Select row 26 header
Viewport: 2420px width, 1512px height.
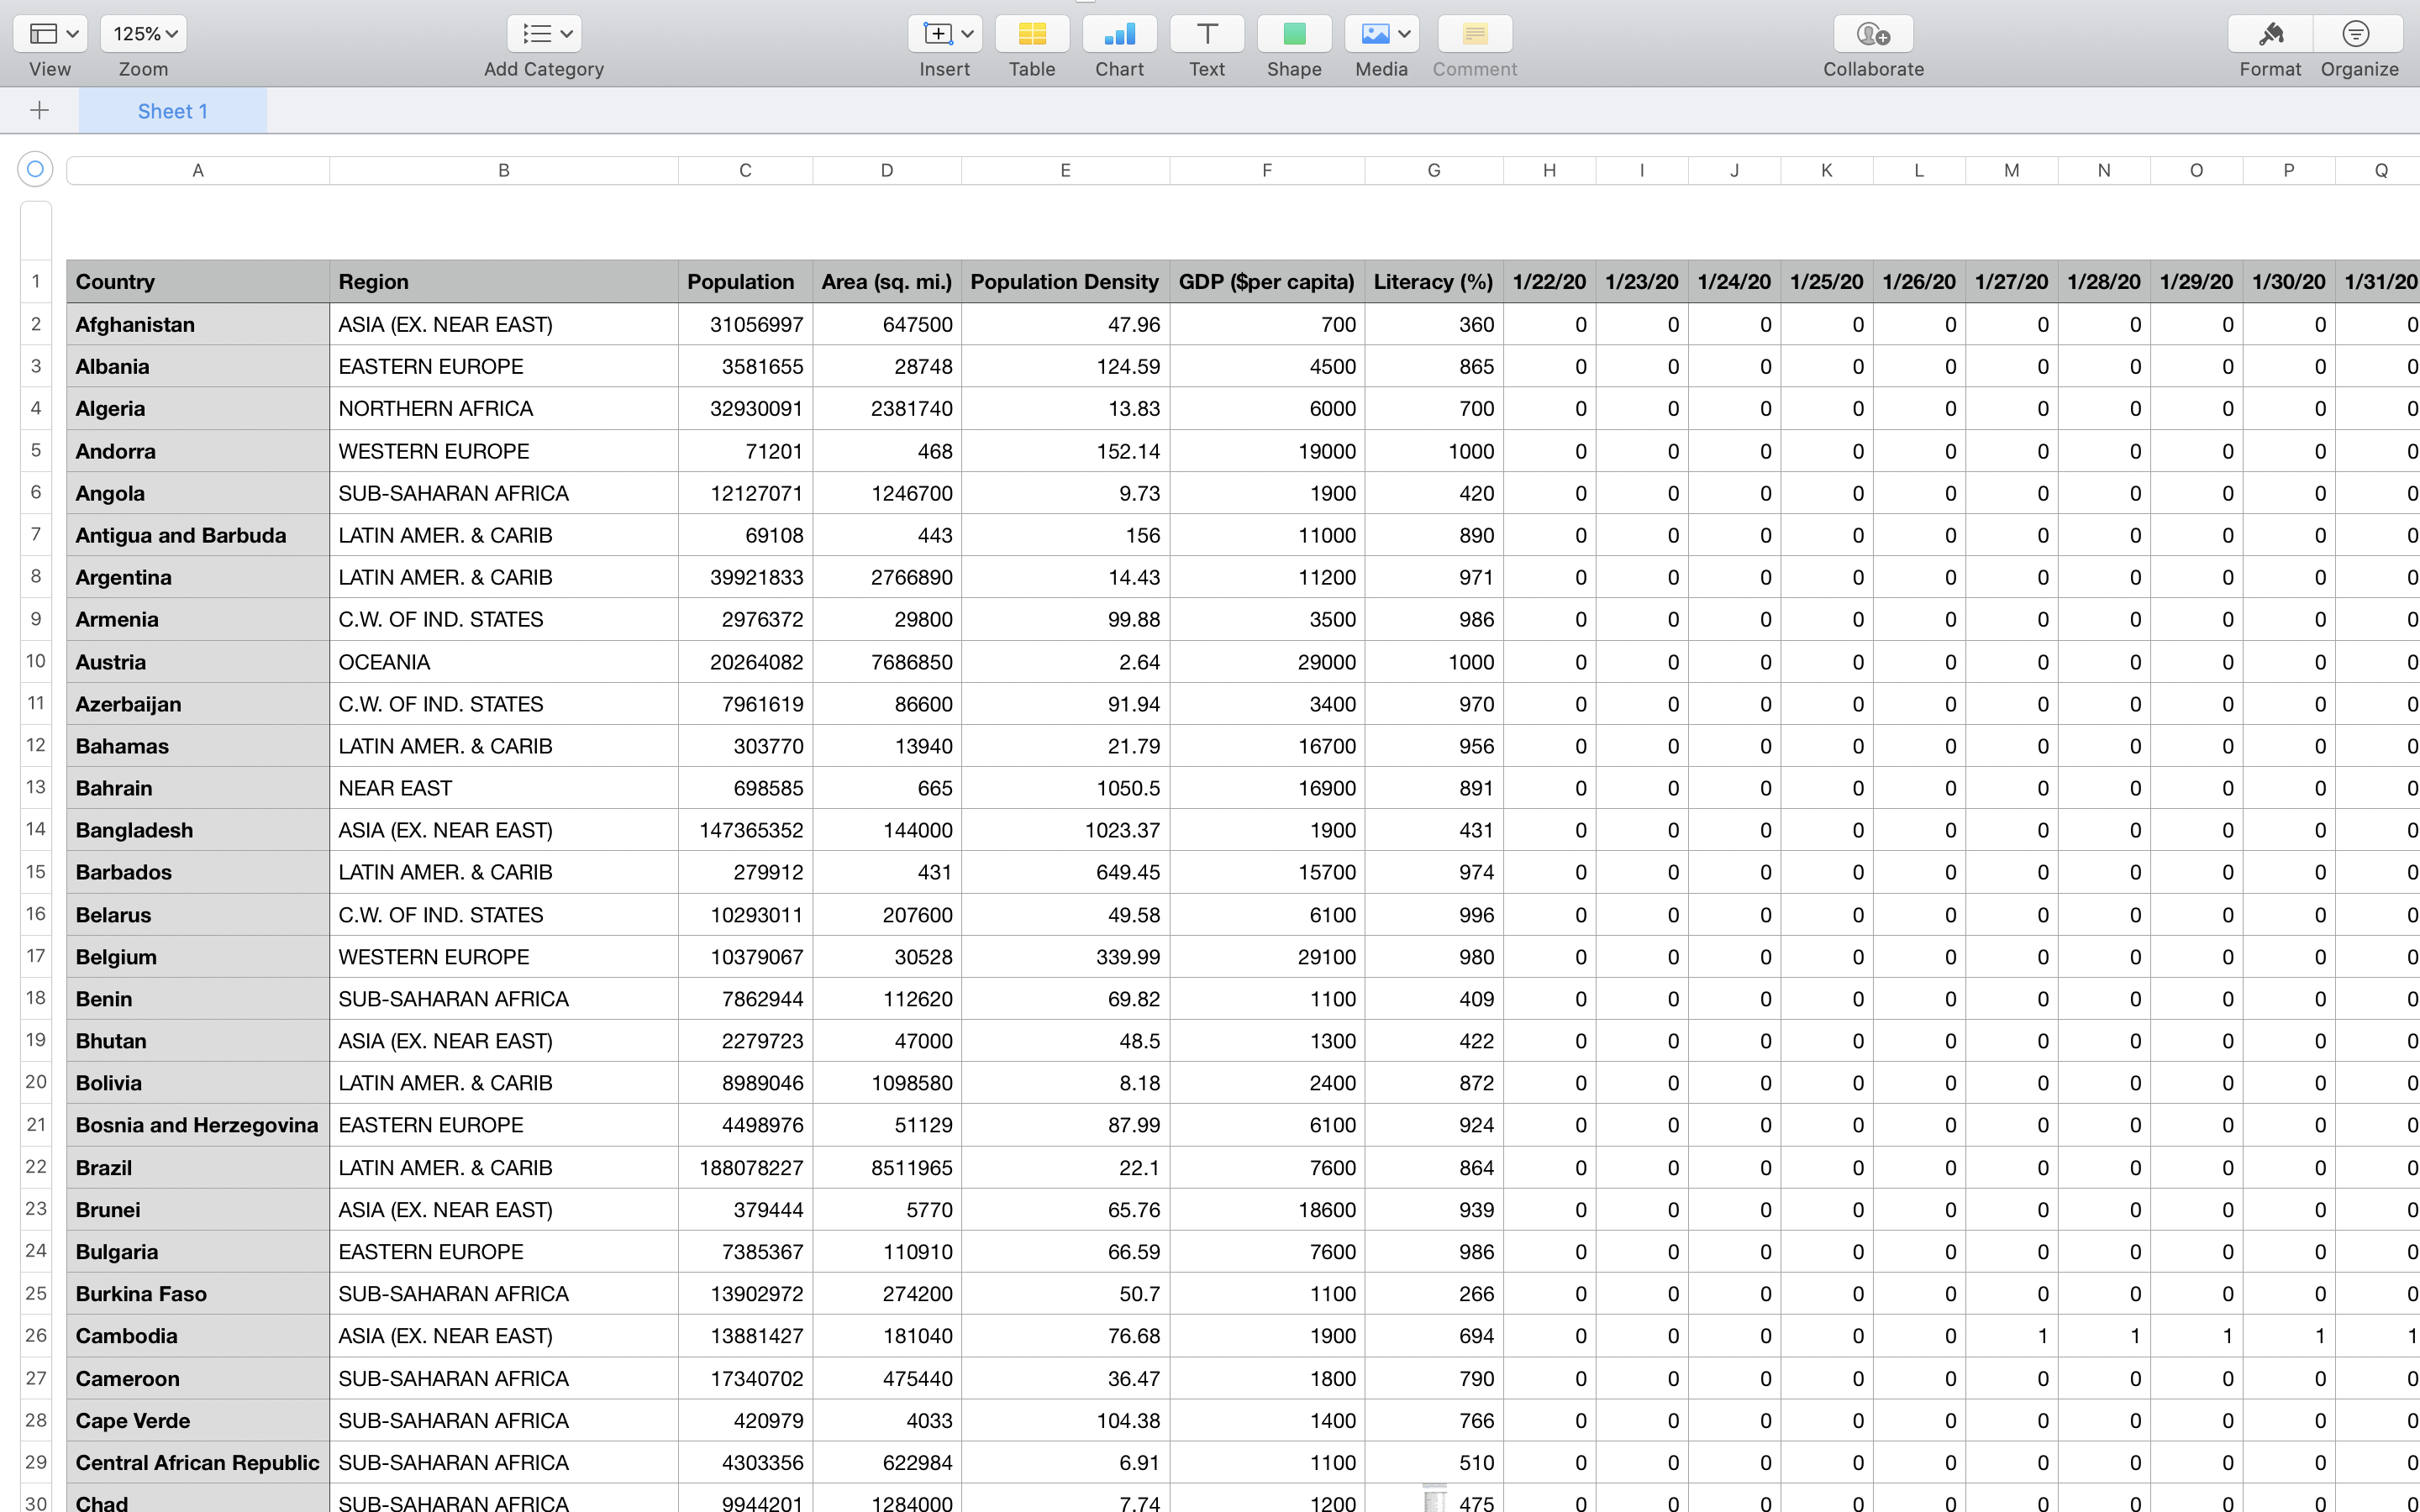point(36,1335)
